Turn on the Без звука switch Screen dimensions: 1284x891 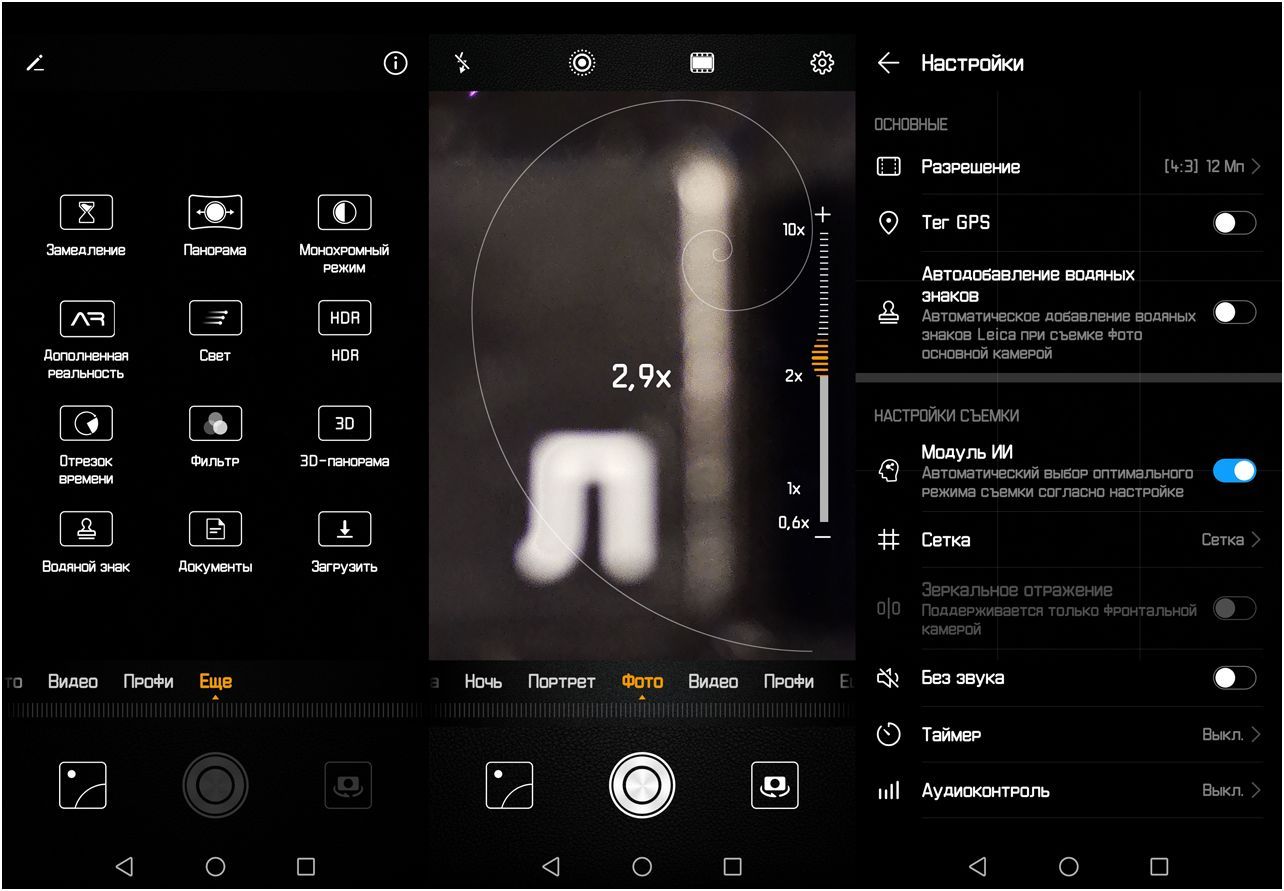1234,678
